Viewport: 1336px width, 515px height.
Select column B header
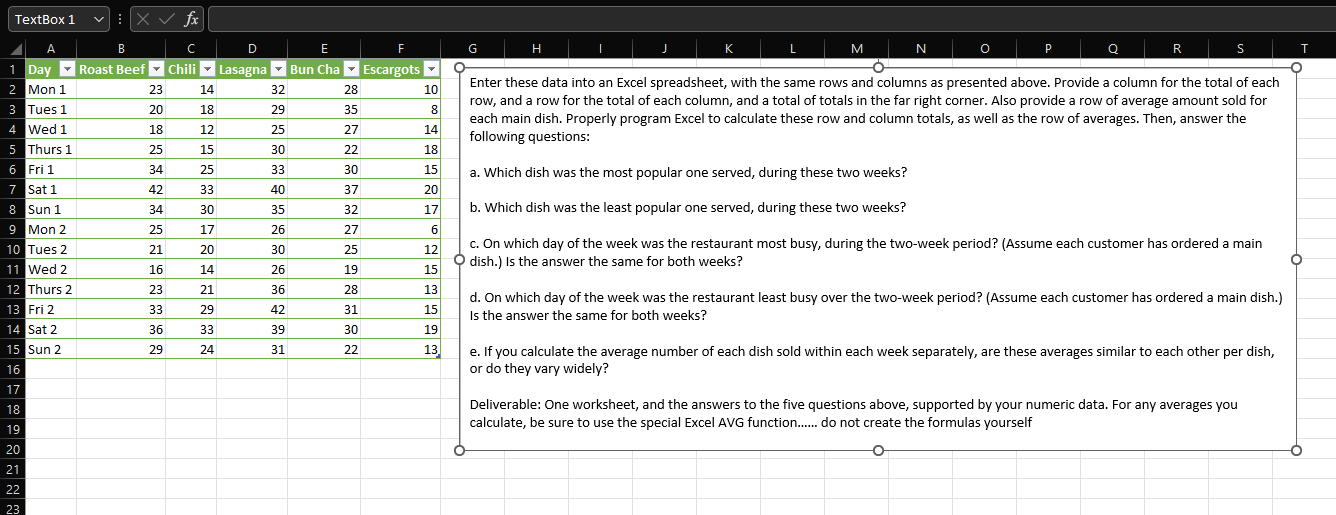pos(120,48)
